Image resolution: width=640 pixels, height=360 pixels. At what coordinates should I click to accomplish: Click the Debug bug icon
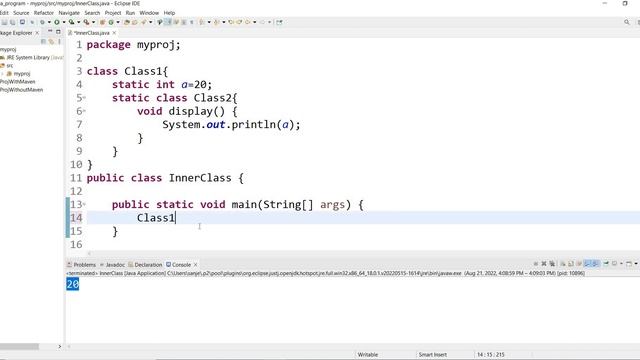[42, 22]
